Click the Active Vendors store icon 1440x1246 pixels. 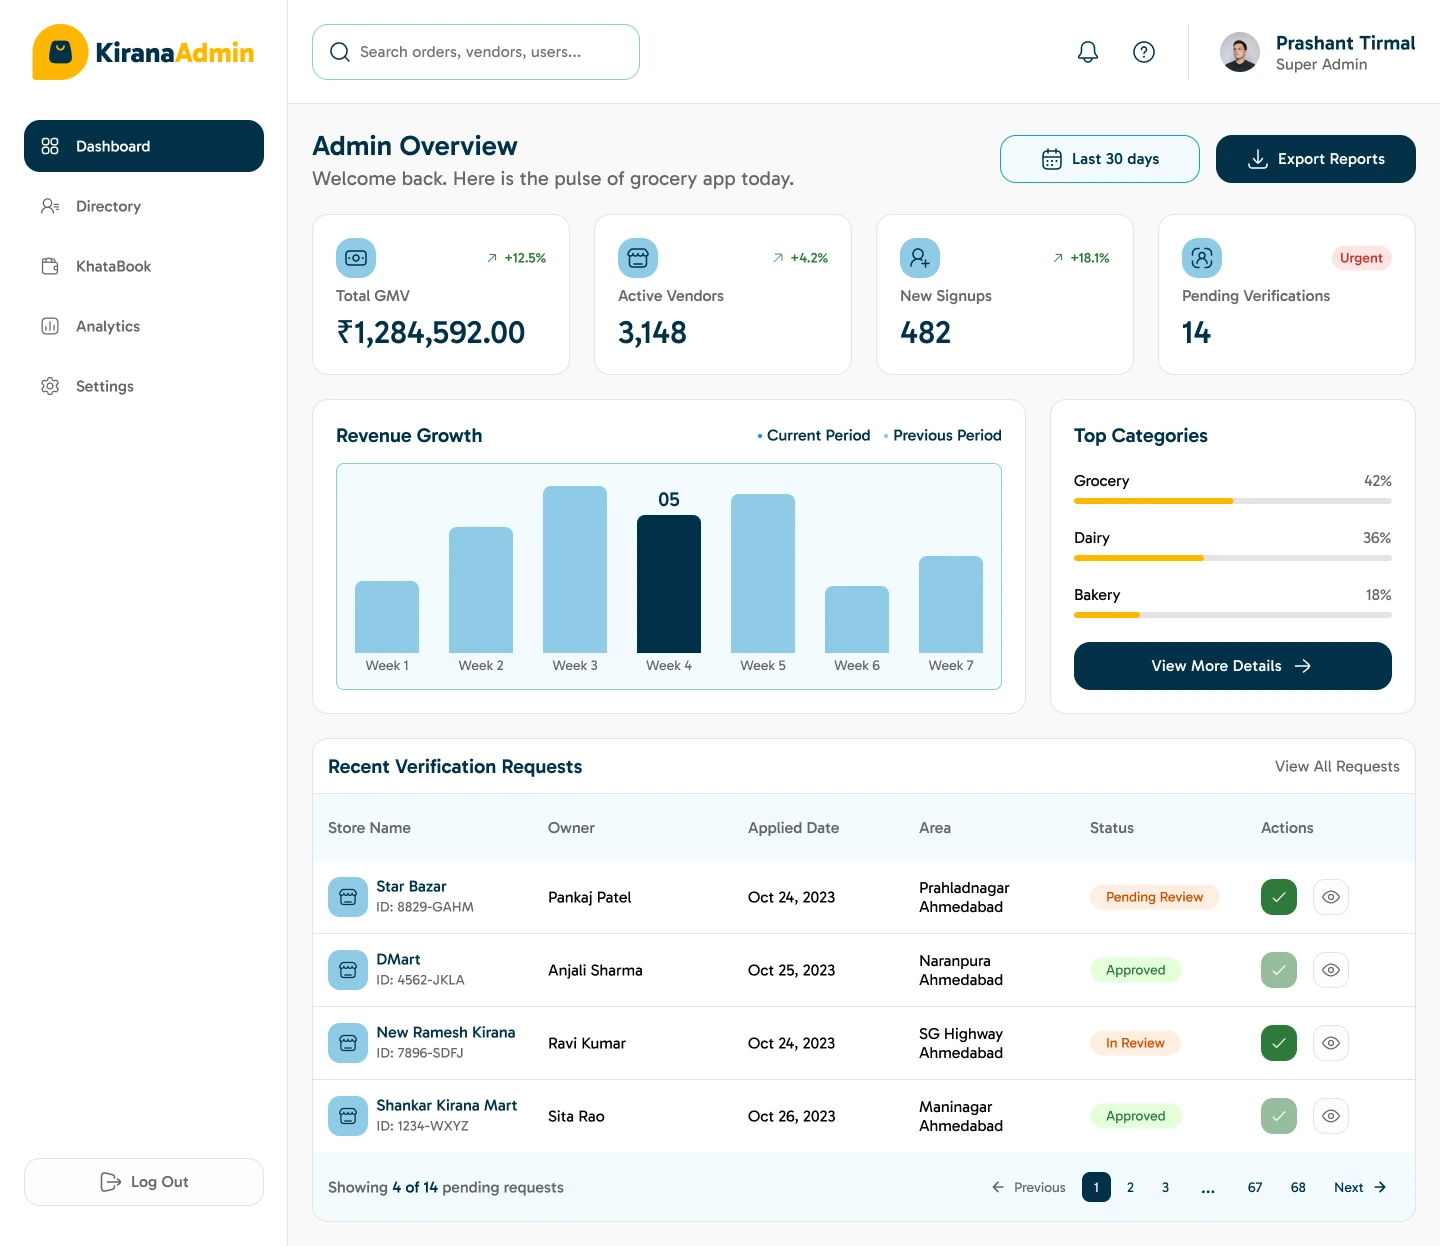pos(638,258)
